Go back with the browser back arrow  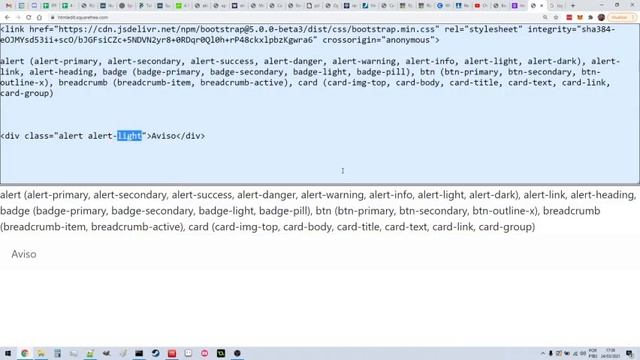coord(7,18)
